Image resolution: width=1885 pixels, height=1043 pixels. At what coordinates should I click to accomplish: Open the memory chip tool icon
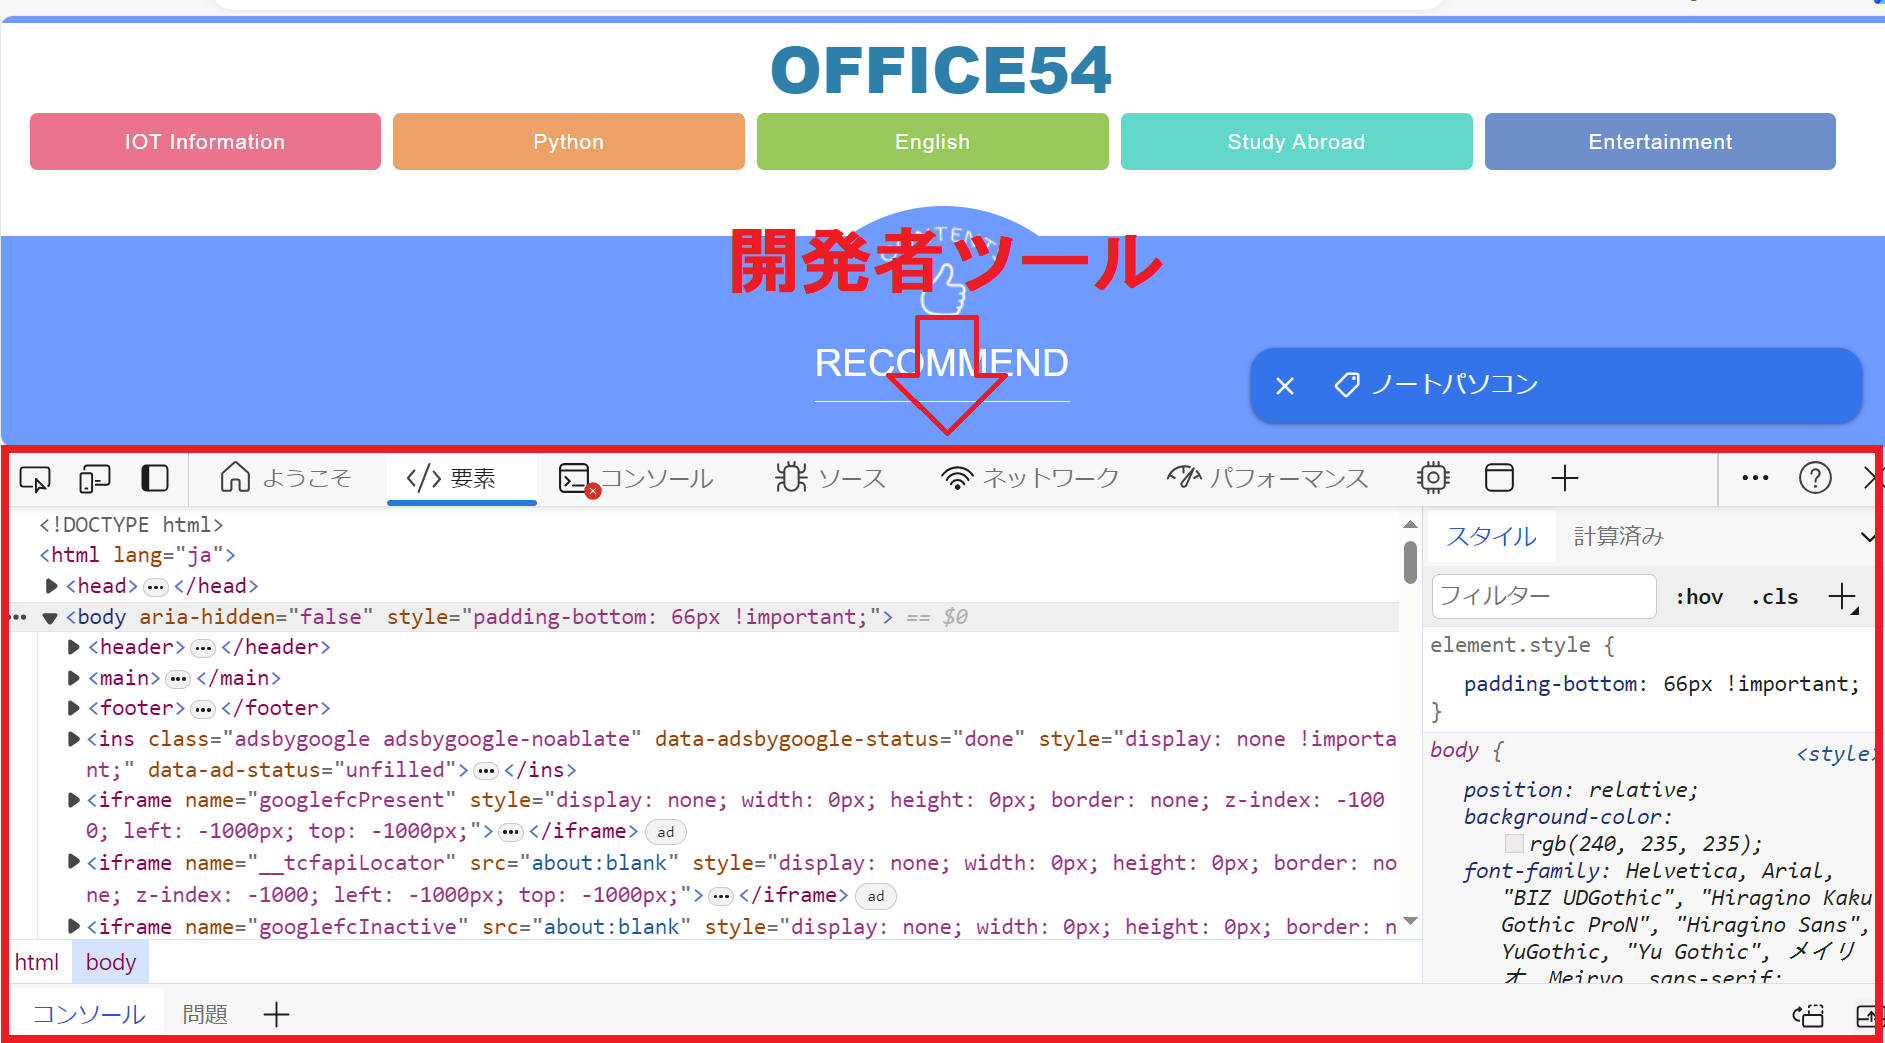click(1433, 478)
